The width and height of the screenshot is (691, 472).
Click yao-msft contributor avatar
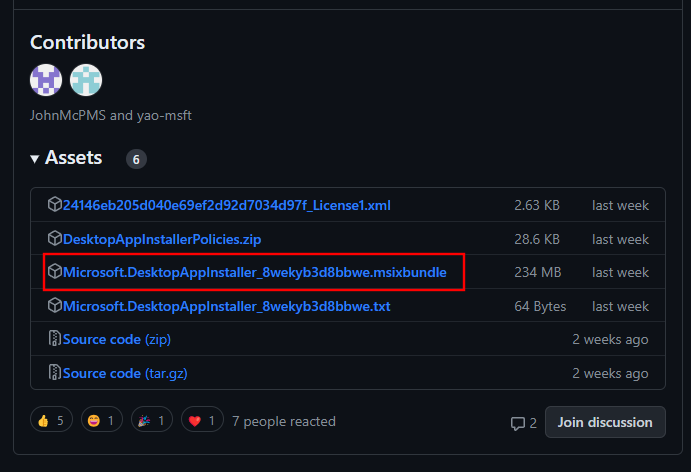click(x=86, y=79)
